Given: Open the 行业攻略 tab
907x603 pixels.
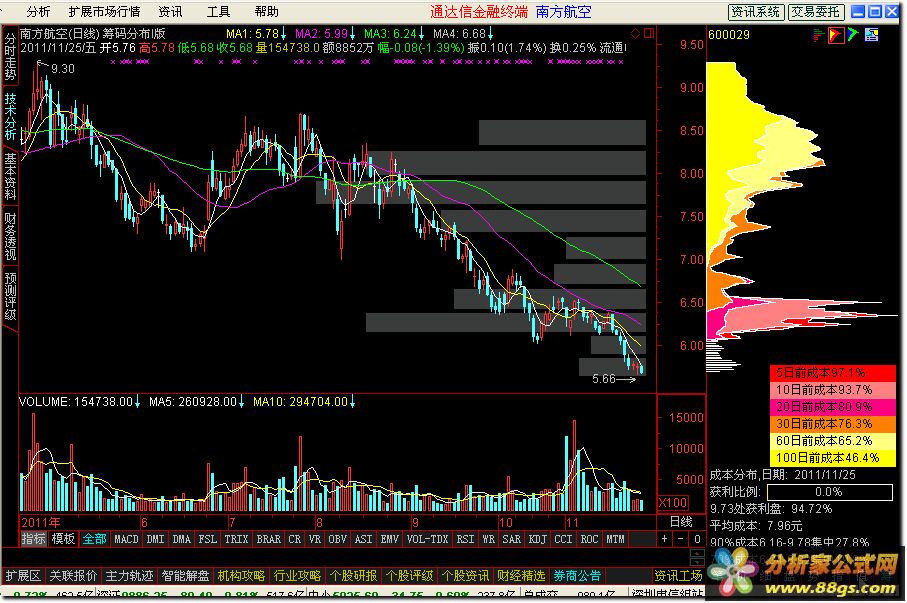Looking at the screenshot, I should 297,576.
